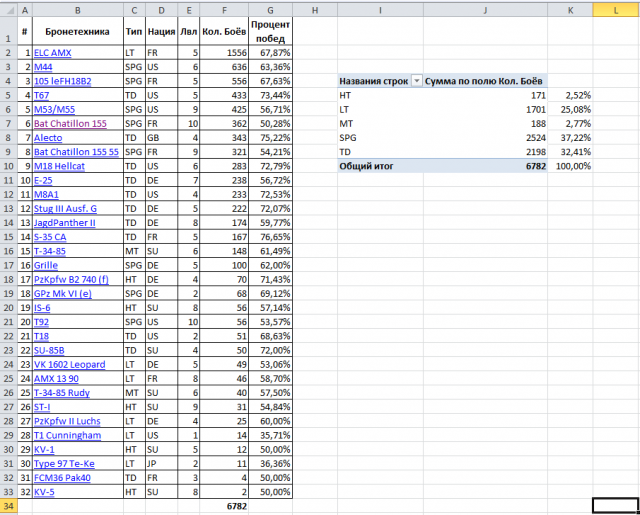Select the Процент побед header cell
Viewport: 640px width, 515px height.
[x=270, y=31]
